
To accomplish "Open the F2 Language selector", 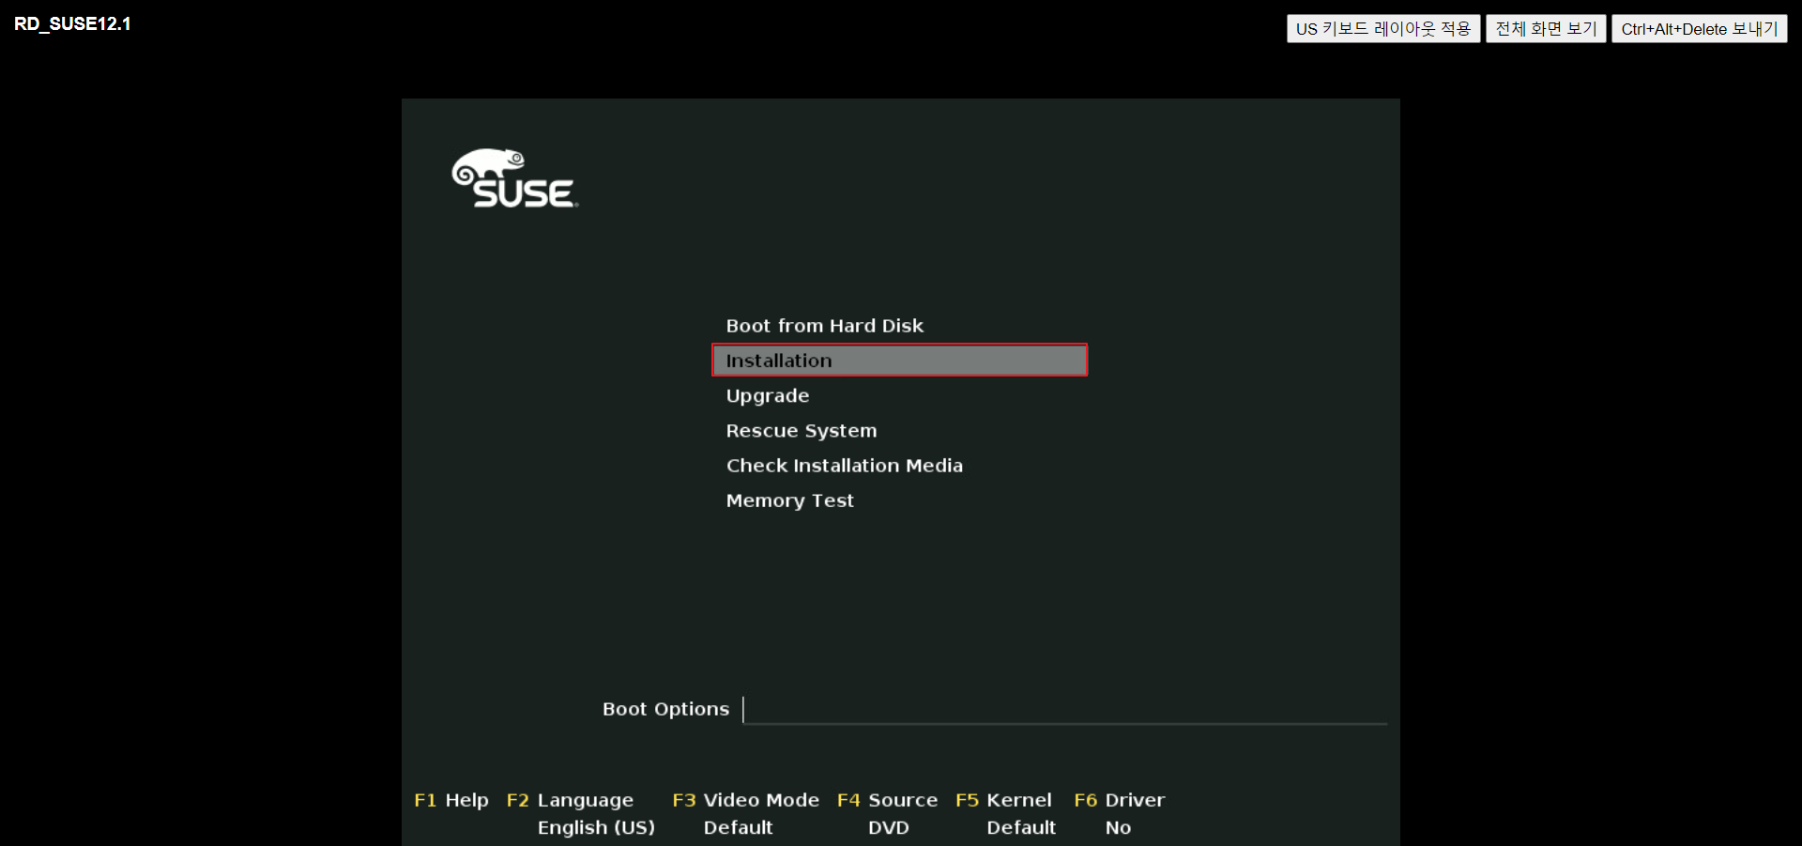I will point(570,800).
